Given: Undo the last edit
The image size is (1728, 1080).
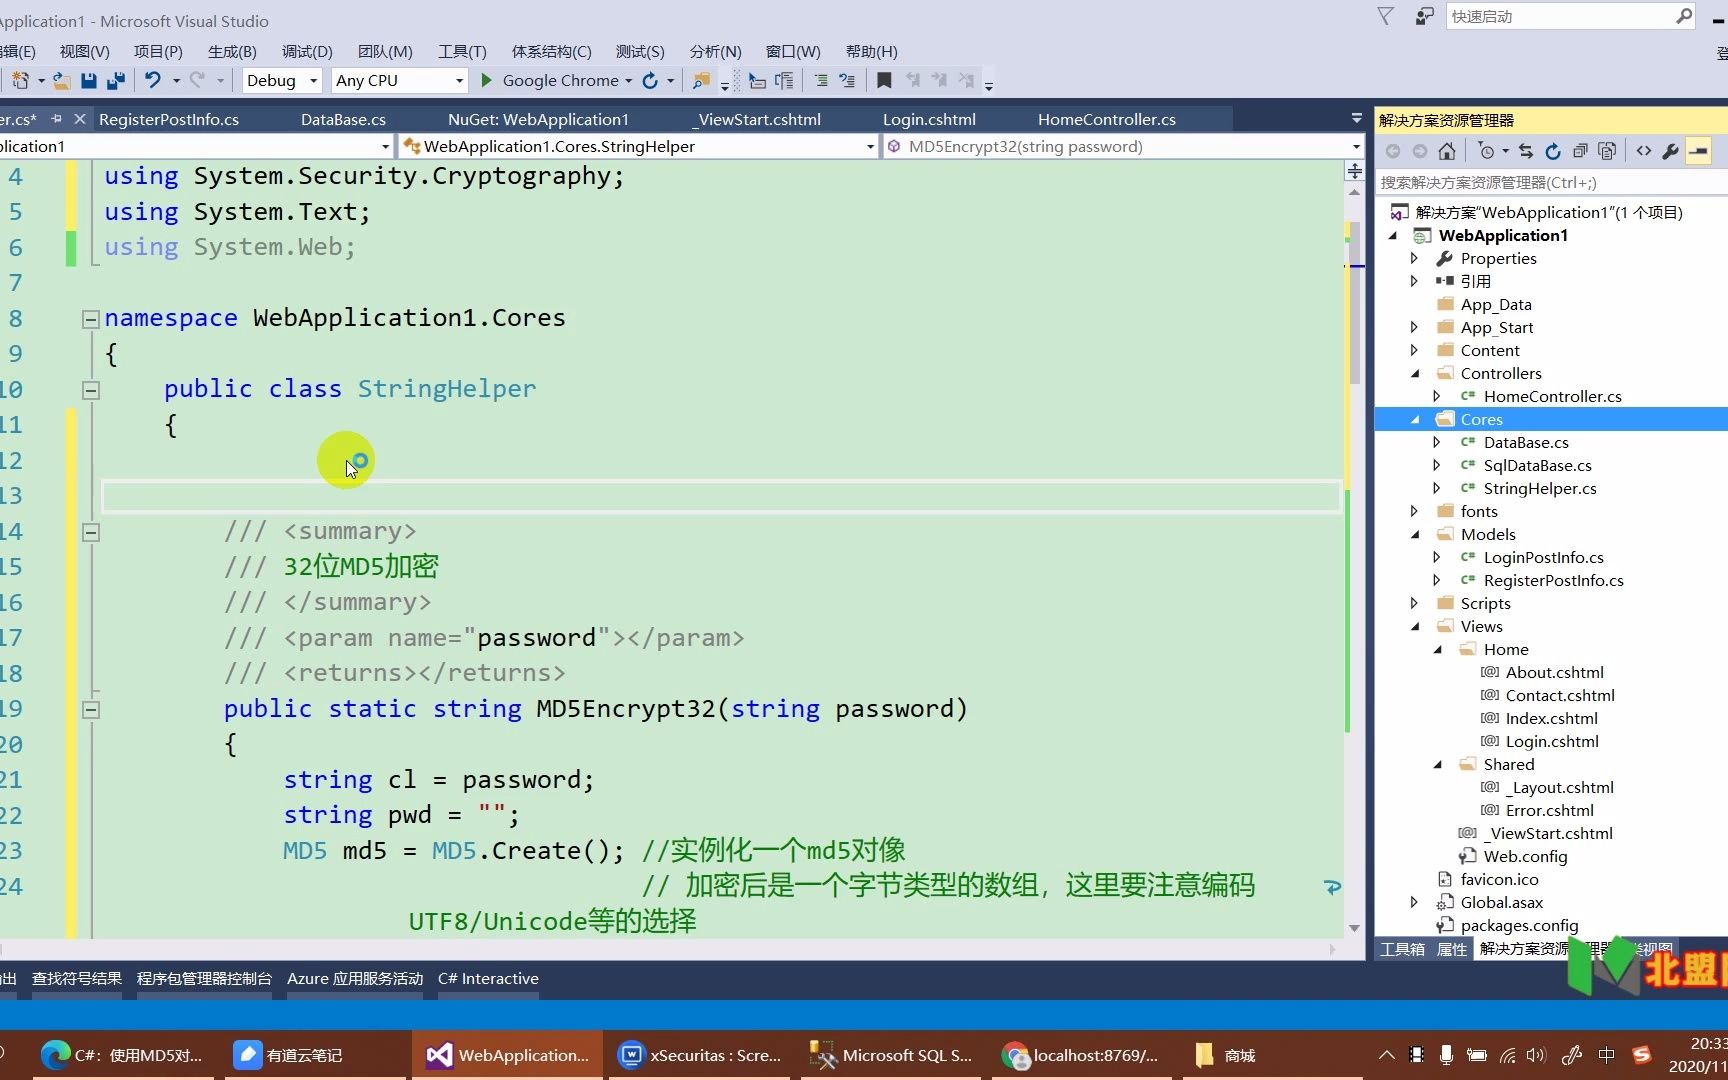Looking at the screenshot, I should tap(152, 80).
